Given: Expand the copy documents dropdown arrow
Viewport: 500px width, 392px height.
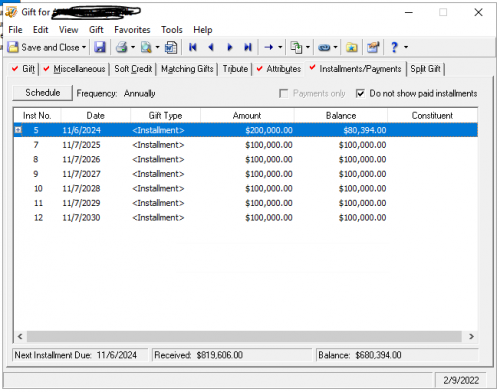Looking at the screenshot, I should click(308, 47).
